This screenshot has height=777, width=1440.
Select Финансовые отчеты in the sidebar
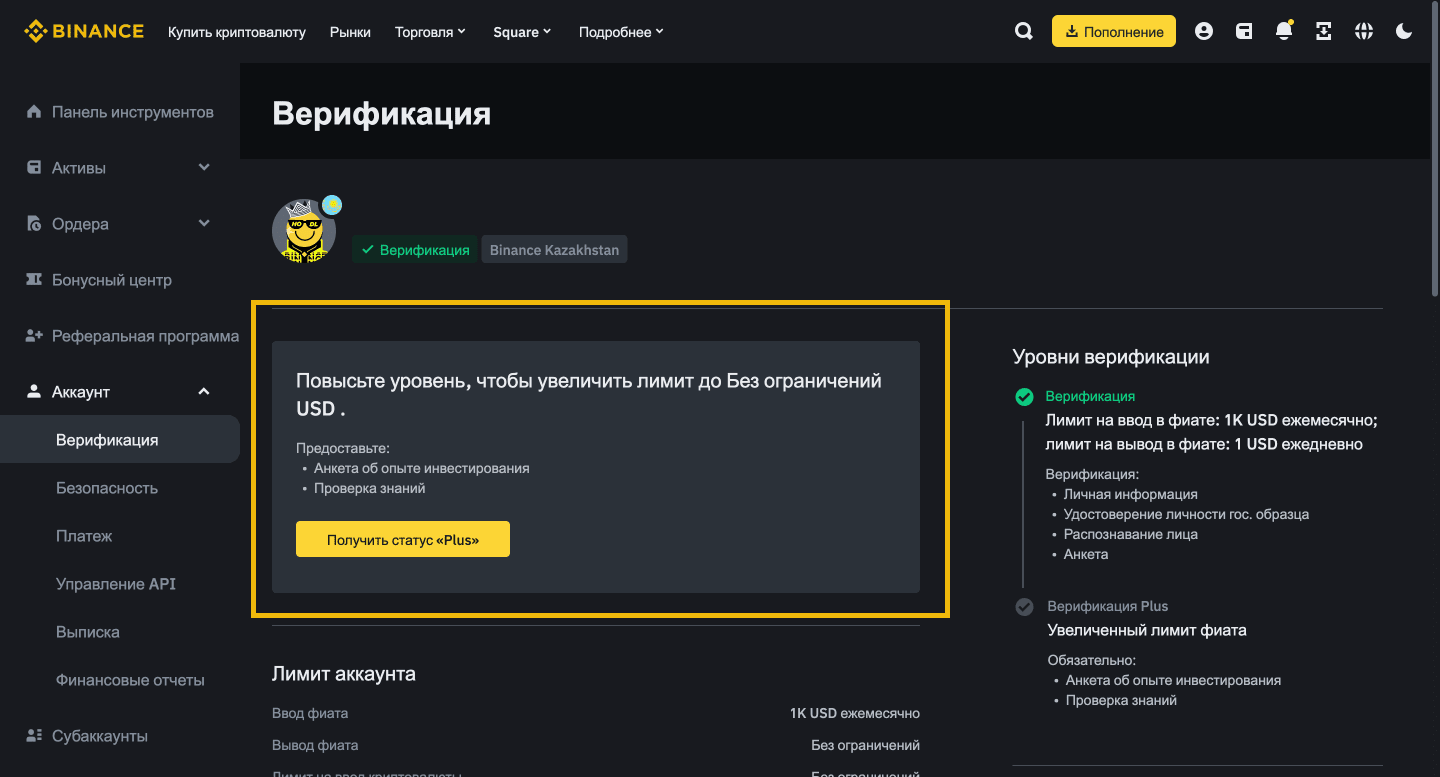click(x=130, y=680)
